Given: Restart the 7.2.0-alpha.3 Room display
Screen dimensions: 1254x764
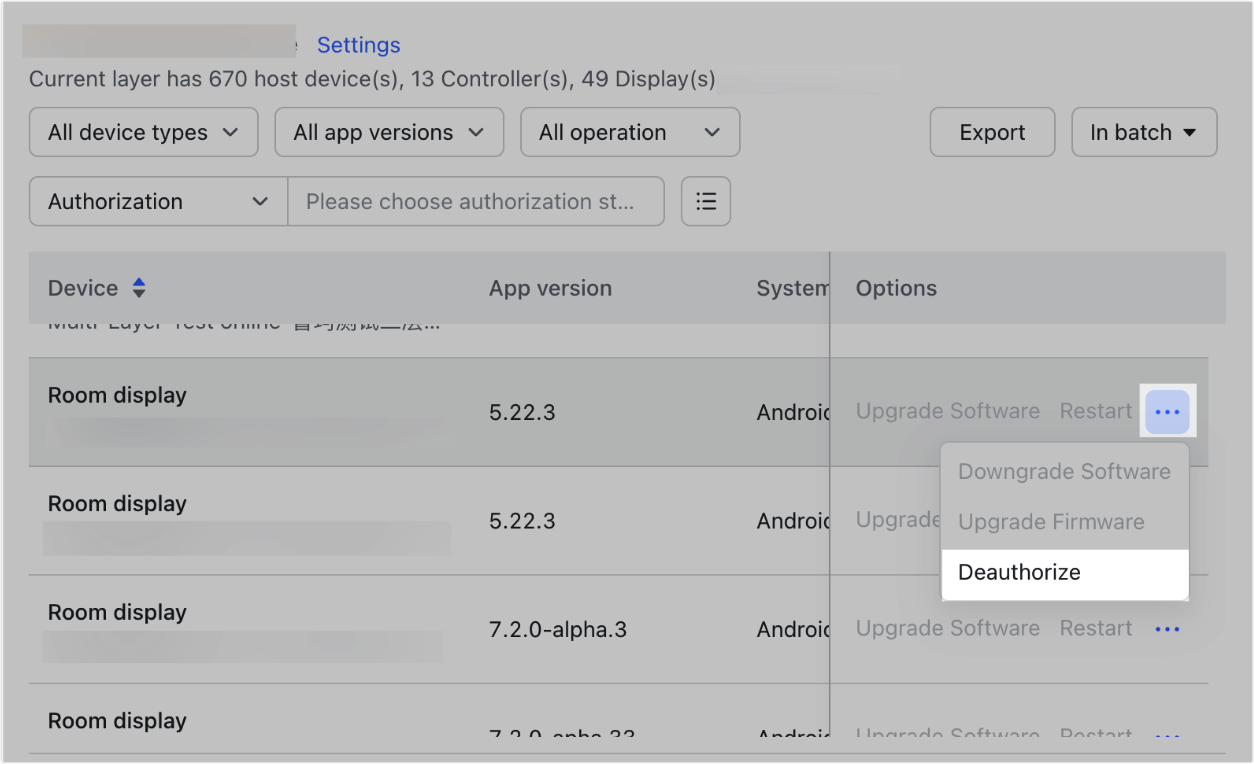Looking at the screenshot, I should 1095,629.
